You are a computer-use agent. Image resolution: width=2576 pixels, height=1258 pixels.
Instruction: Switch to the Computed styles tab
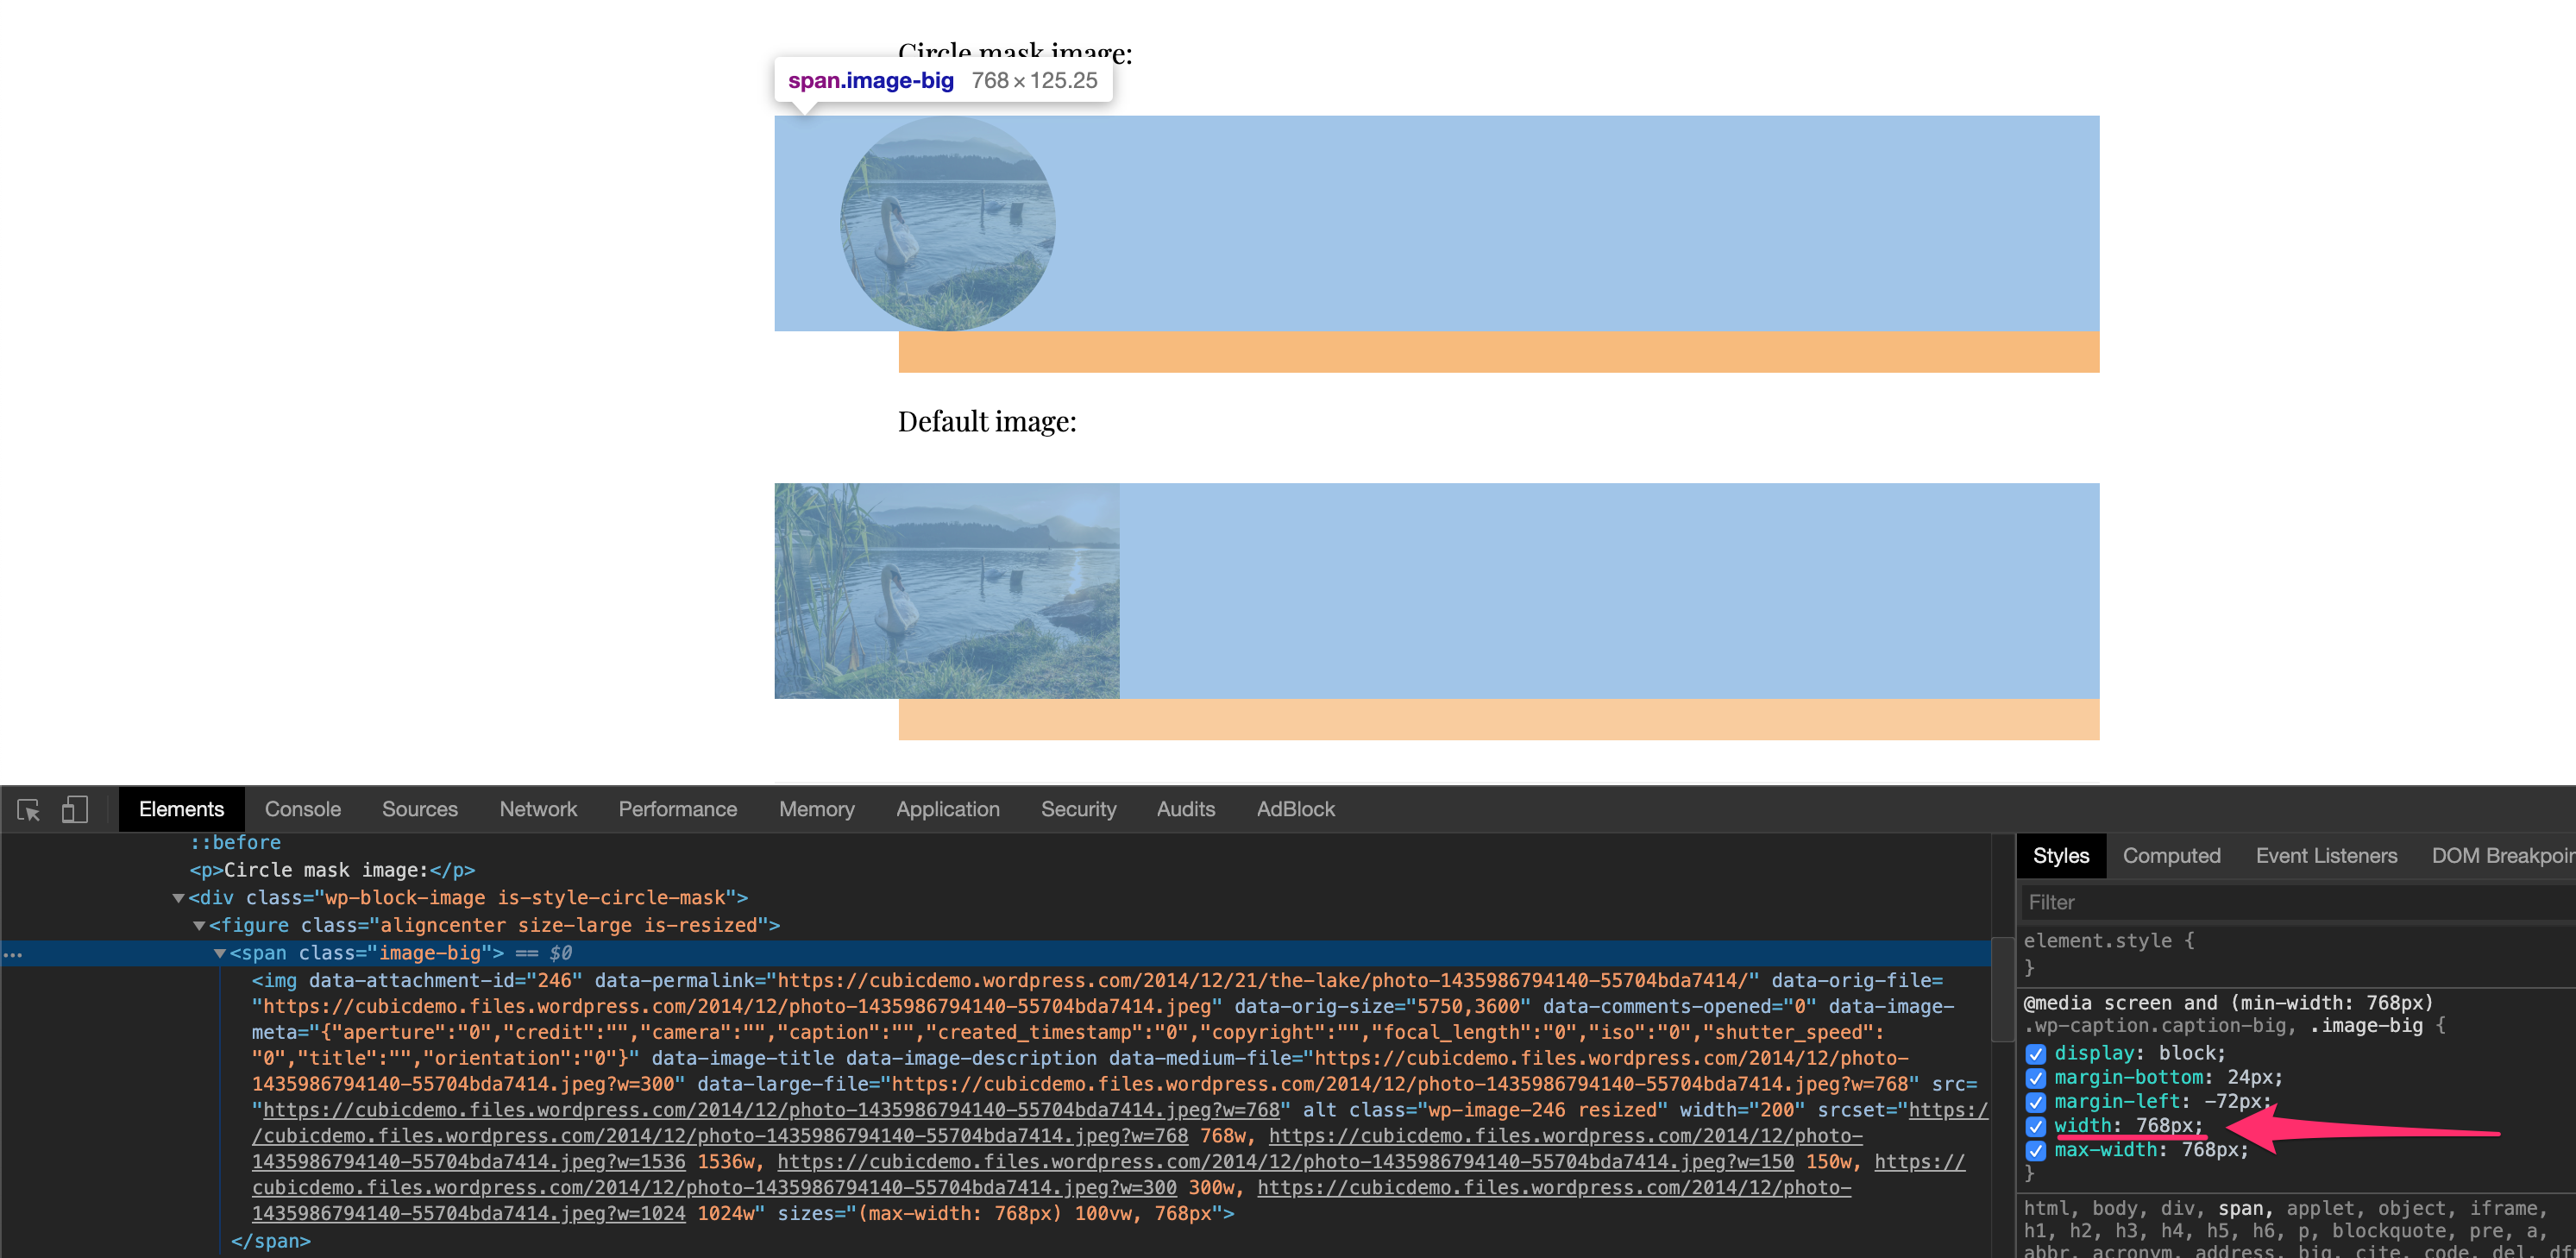pyautogui.click(x=2171, y=855)
